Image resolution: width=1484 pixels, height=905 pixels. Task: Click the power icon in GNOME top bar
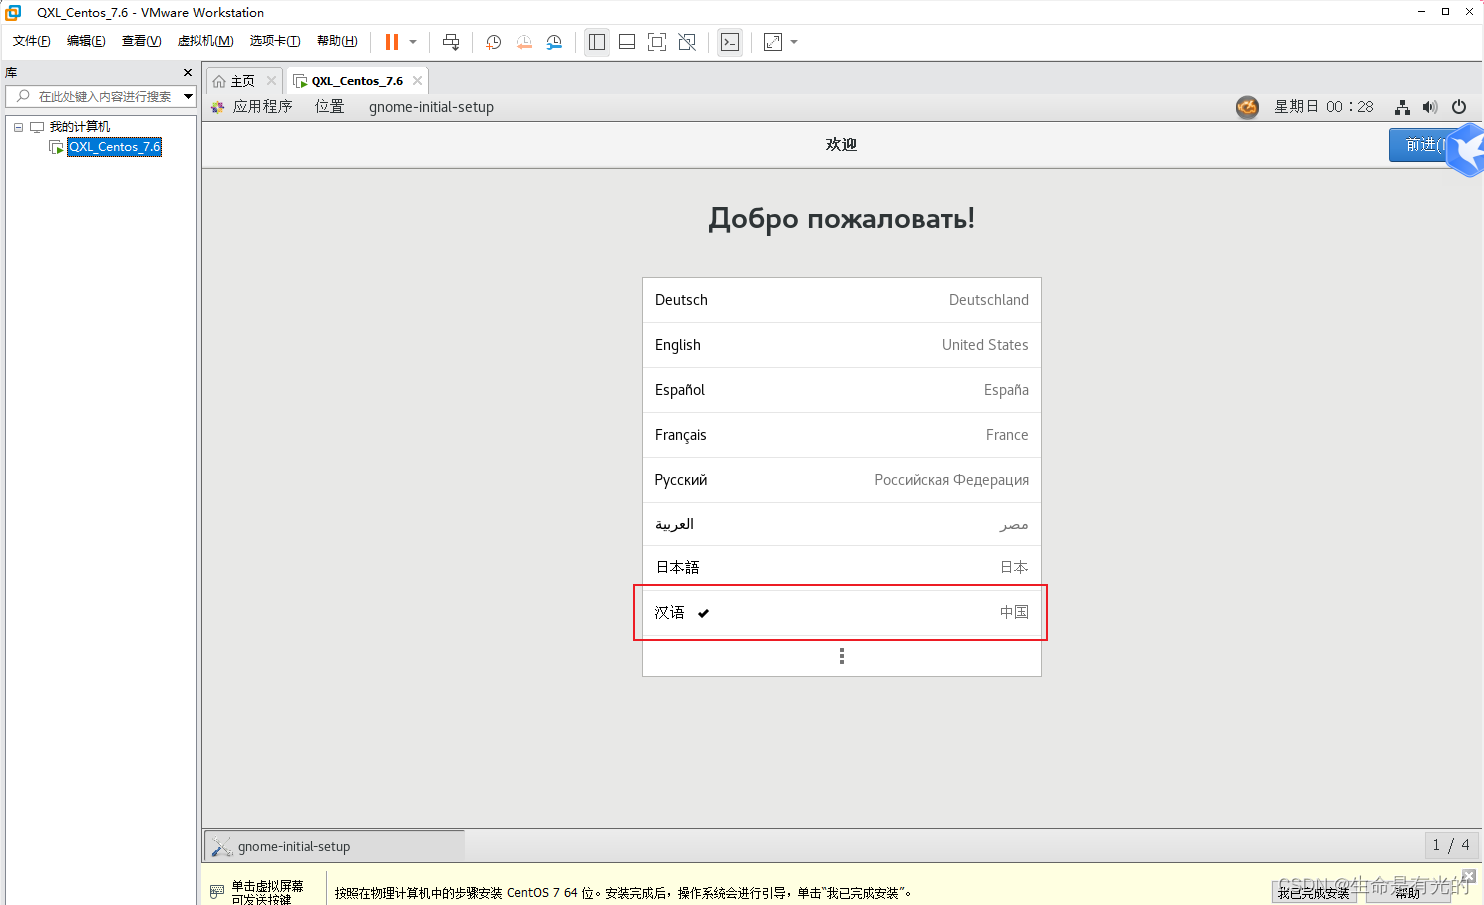1459,107
